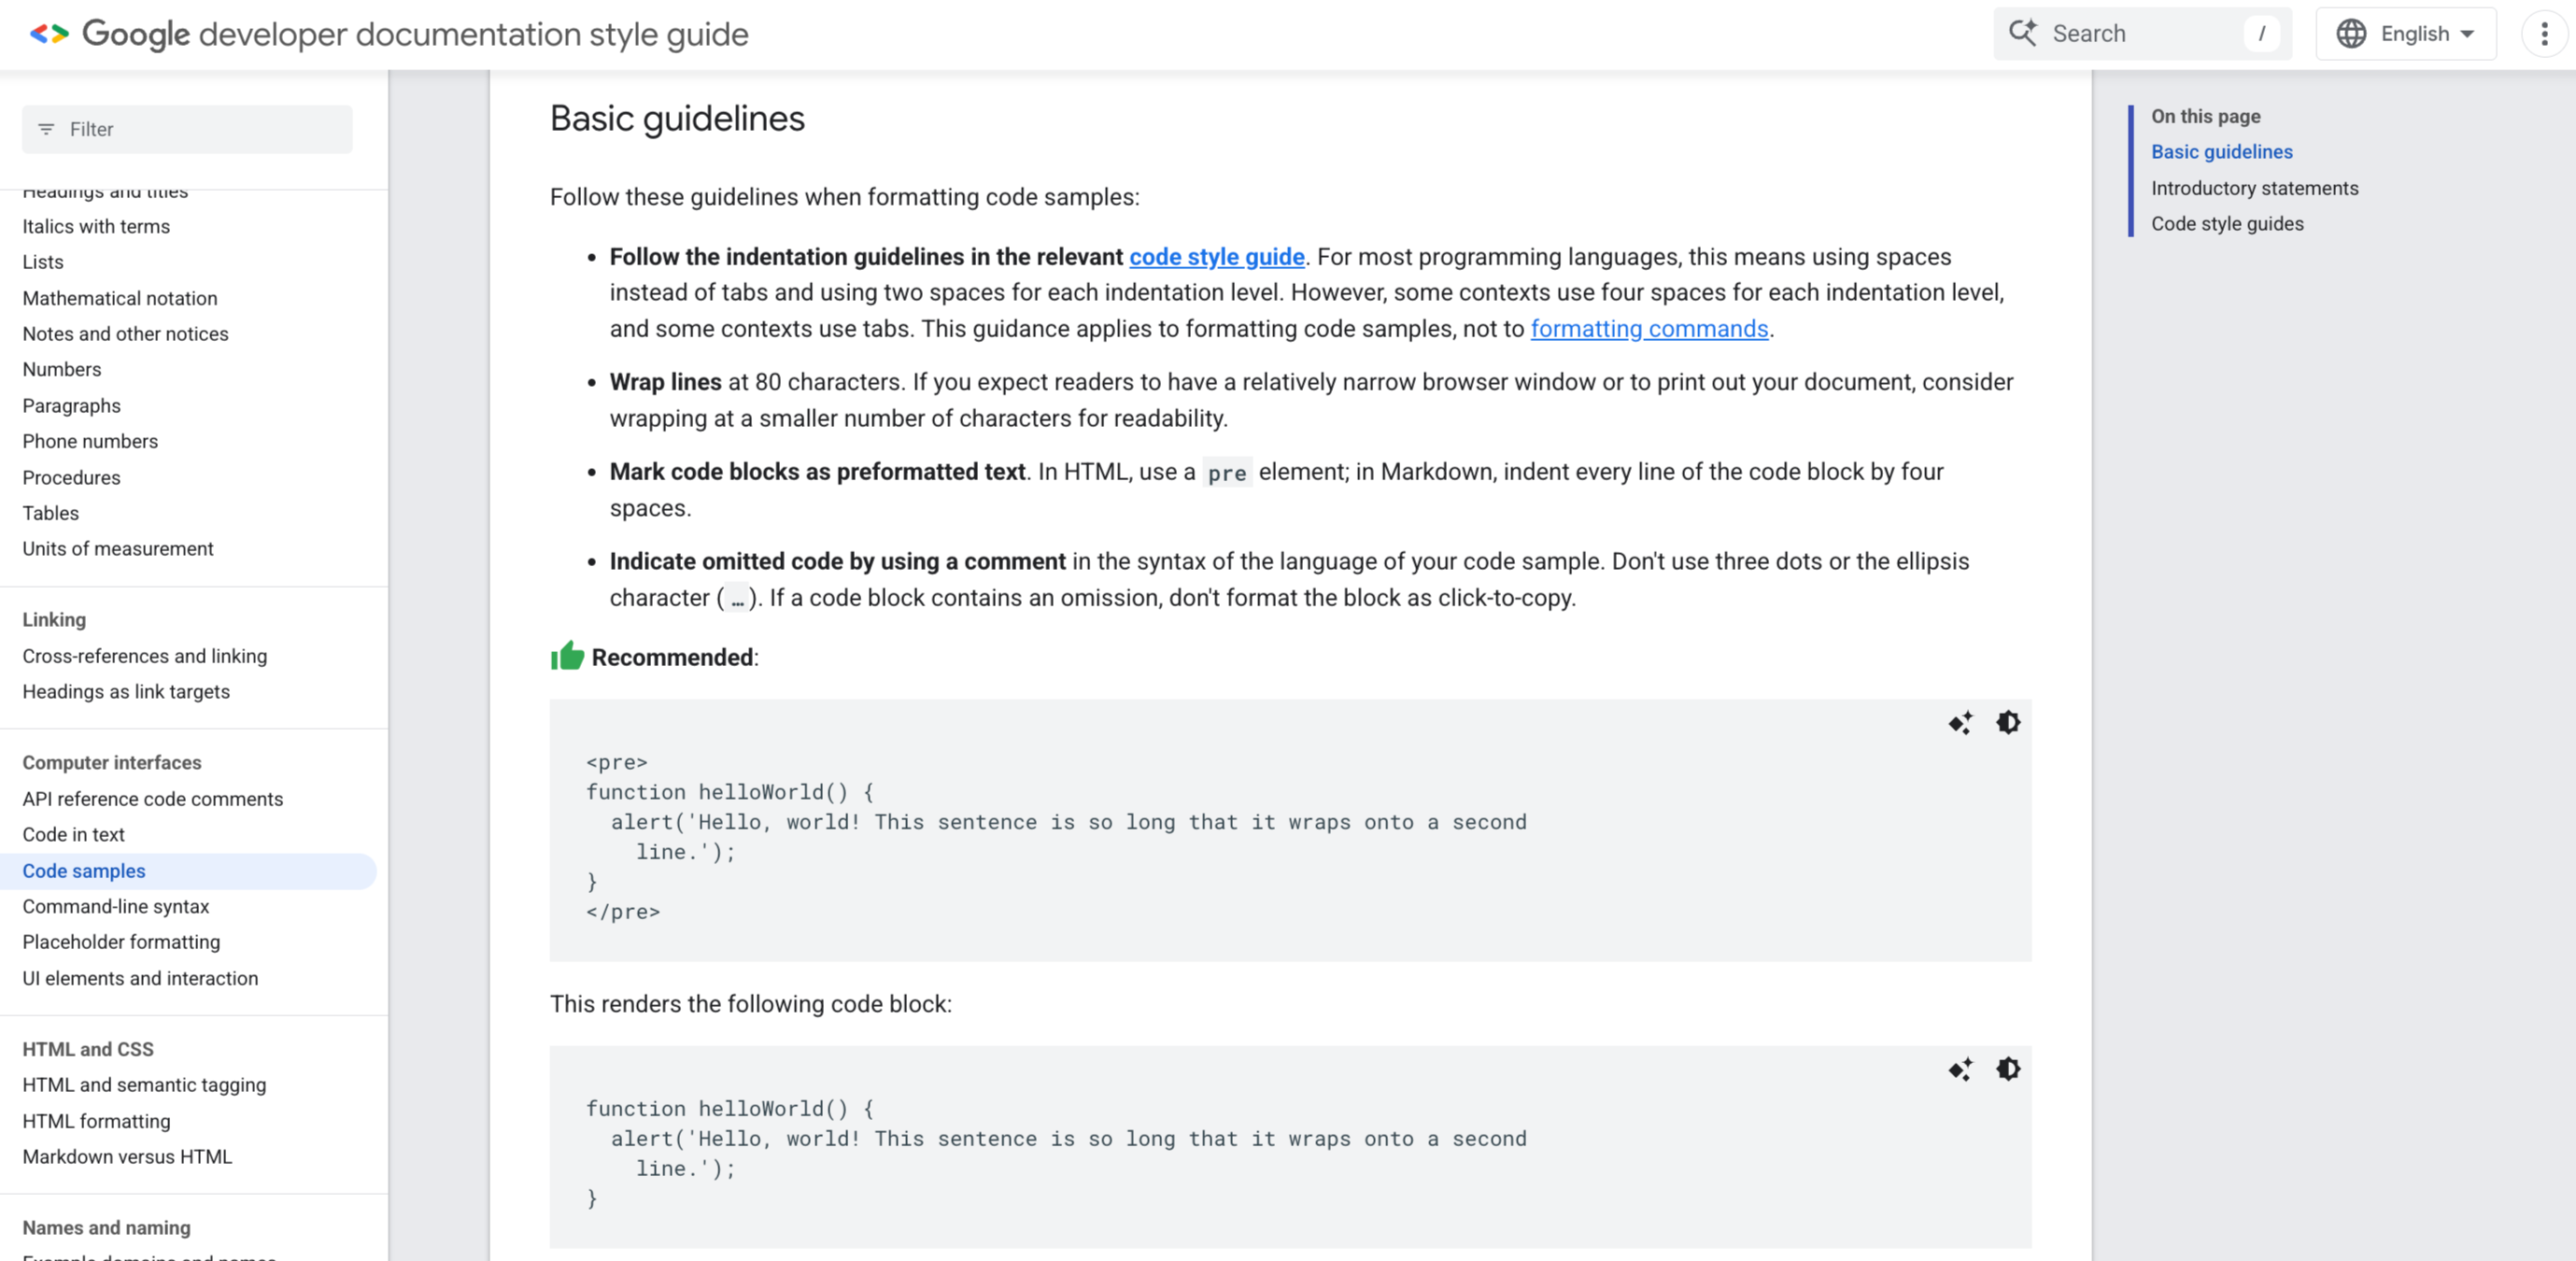Open Mathematical notation page

[x=120, y=298]
